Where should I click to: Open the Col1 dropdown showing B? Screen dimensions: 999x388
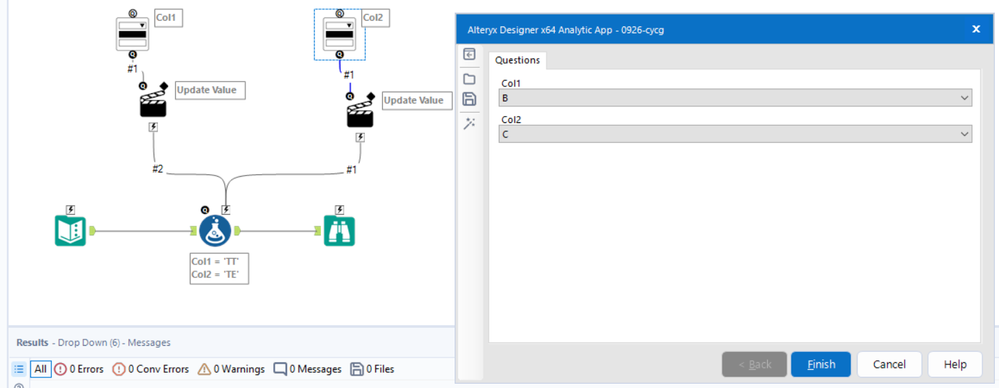[x=735, y=98]
